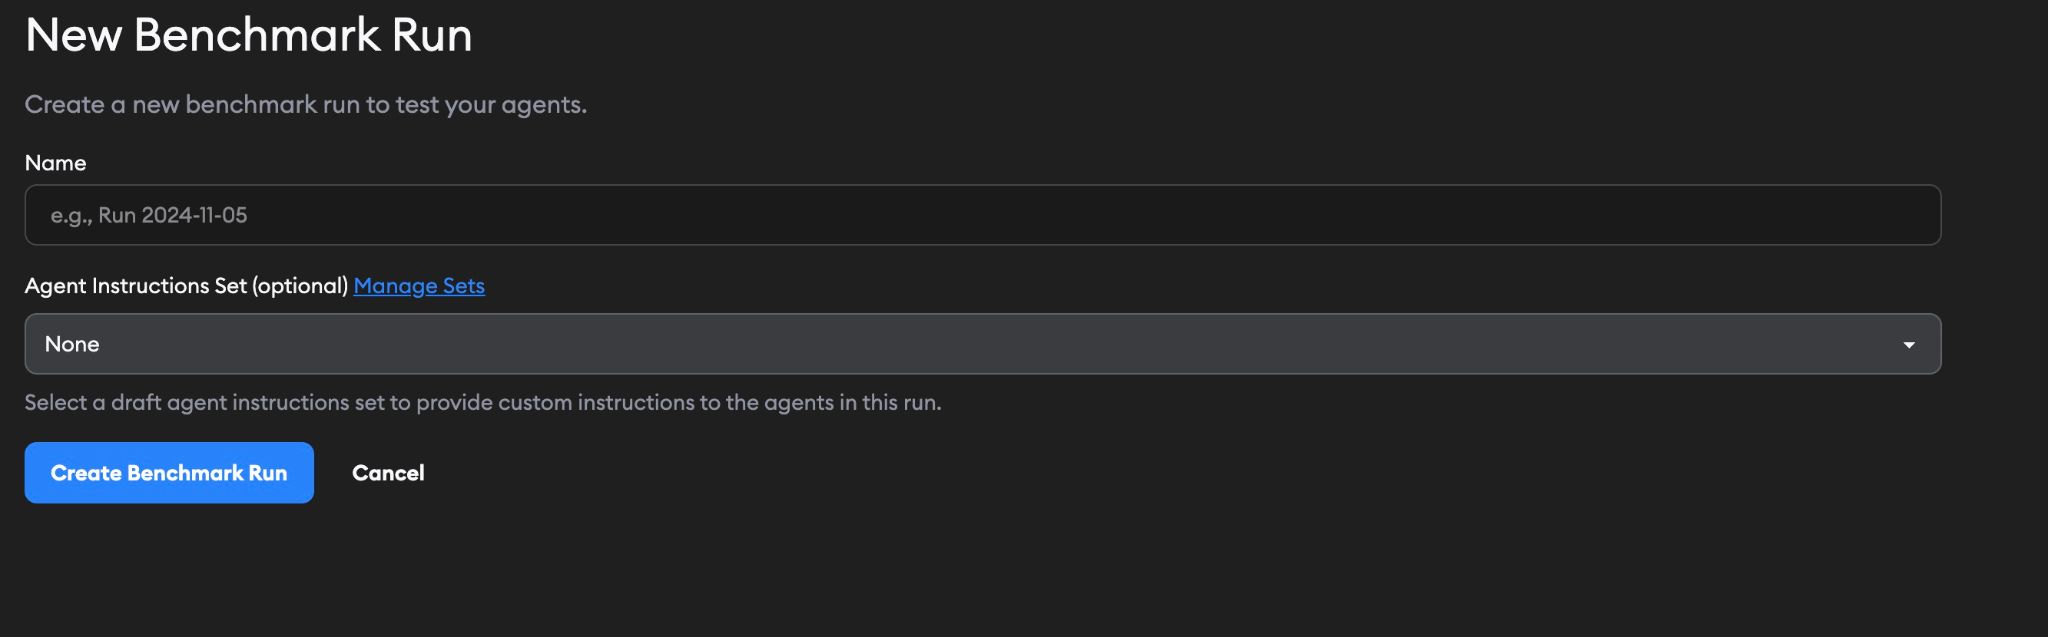Open instruction set management via Manage Sets

(x=418, y=286)
